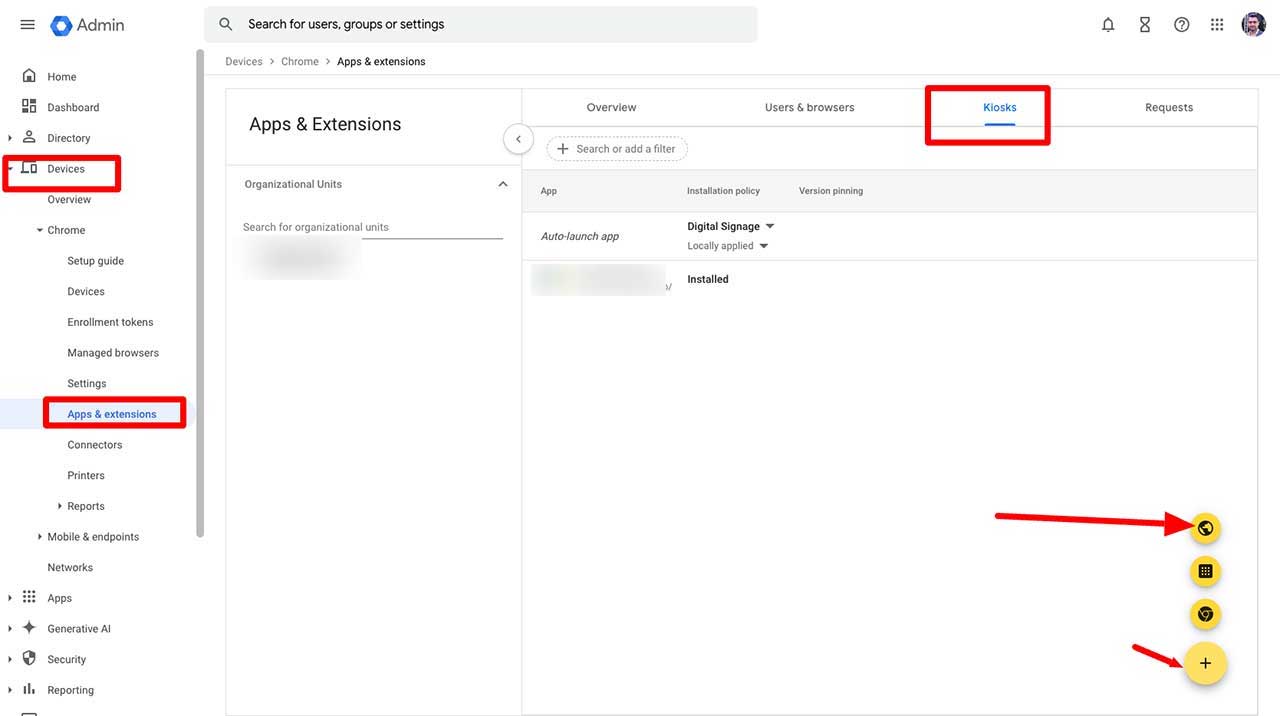The image size is (1280, 716).
Task: Click the notifications bell icon
Action: pos(1108,25)
